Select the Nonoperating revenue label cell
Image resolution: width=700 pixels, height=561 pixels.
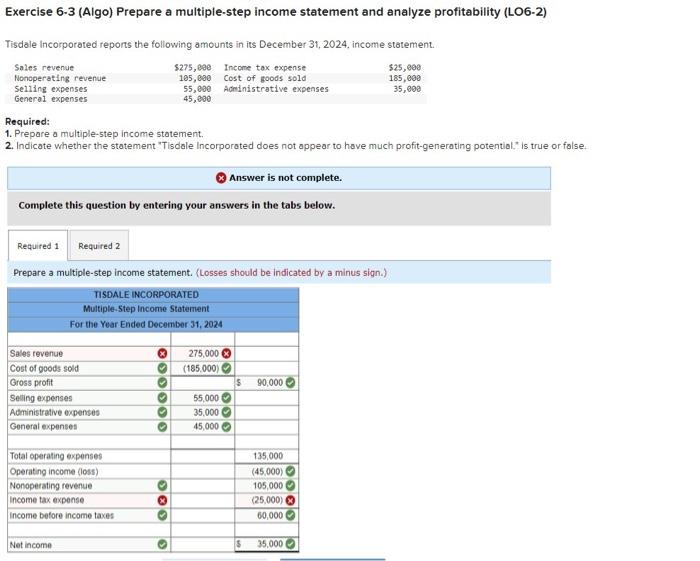(x=89, y=485)
